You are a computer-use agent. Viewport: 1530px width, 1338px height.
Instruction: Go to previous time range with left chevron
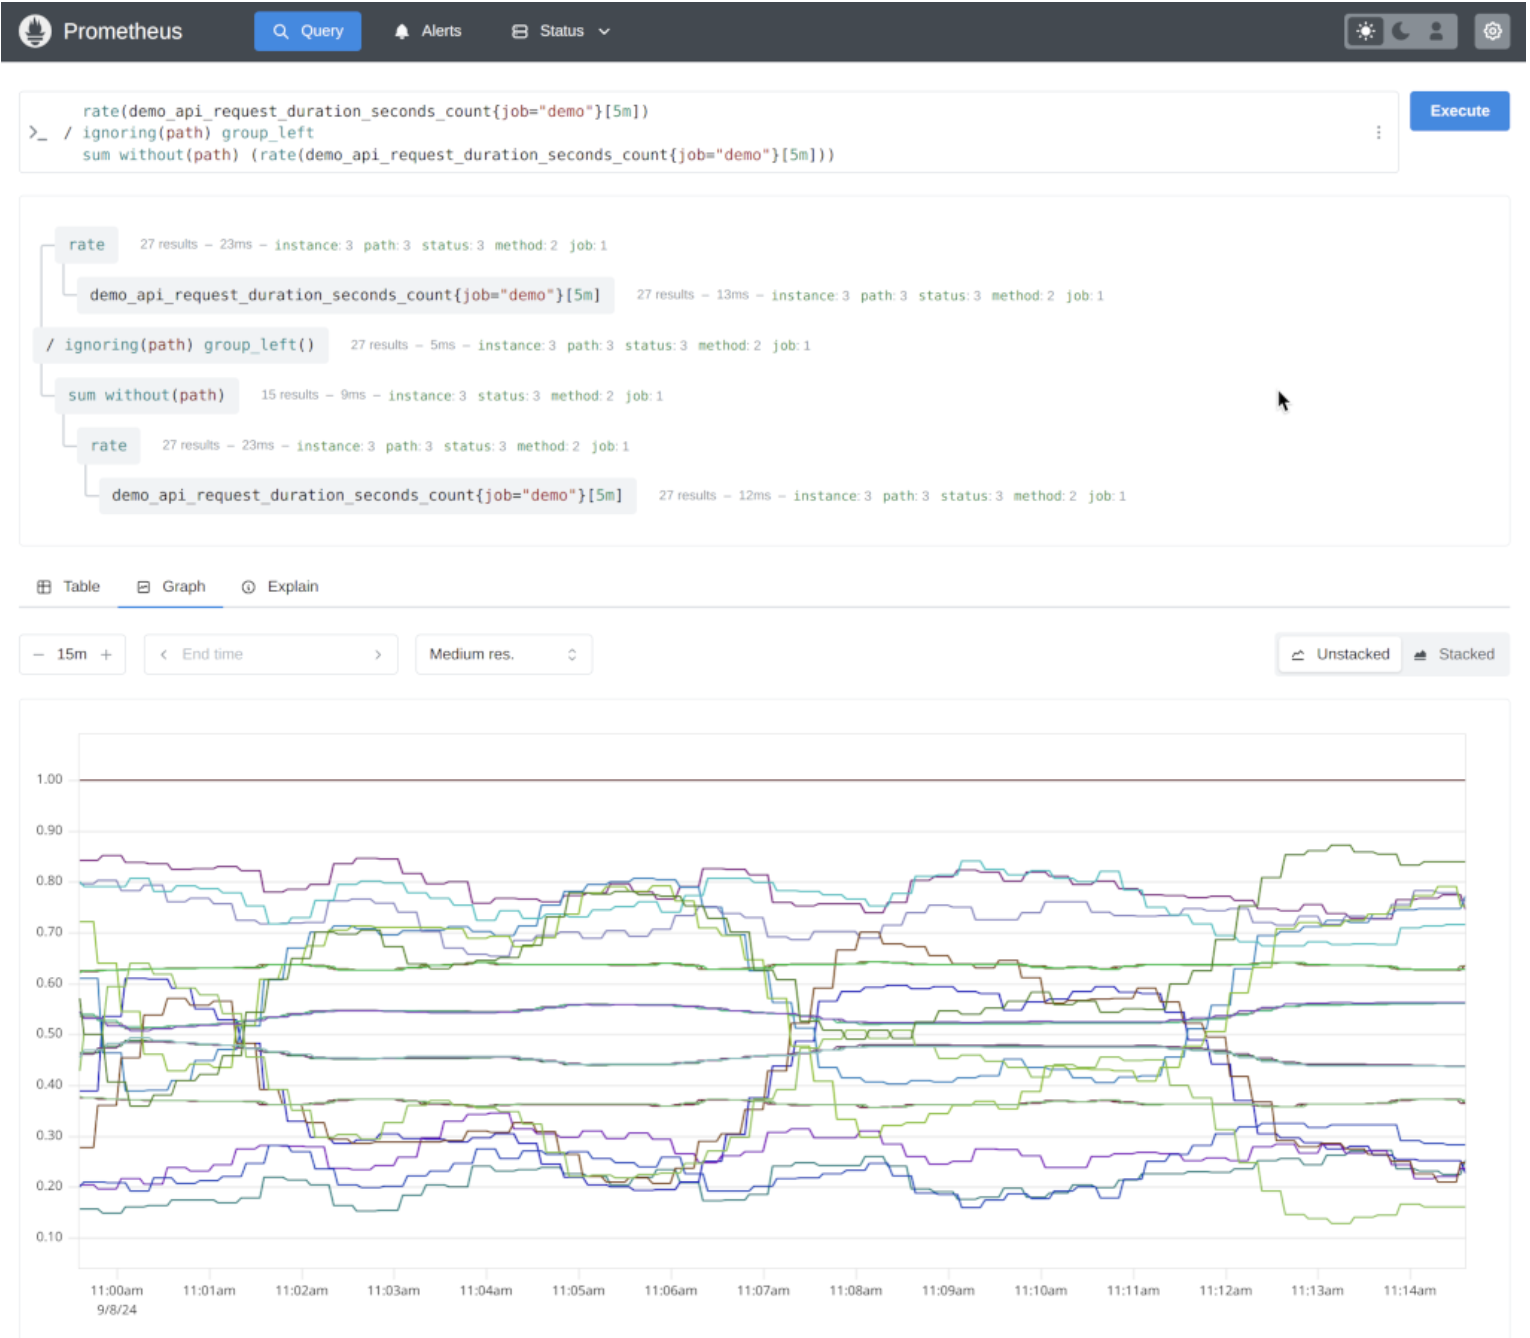point(163,654)
